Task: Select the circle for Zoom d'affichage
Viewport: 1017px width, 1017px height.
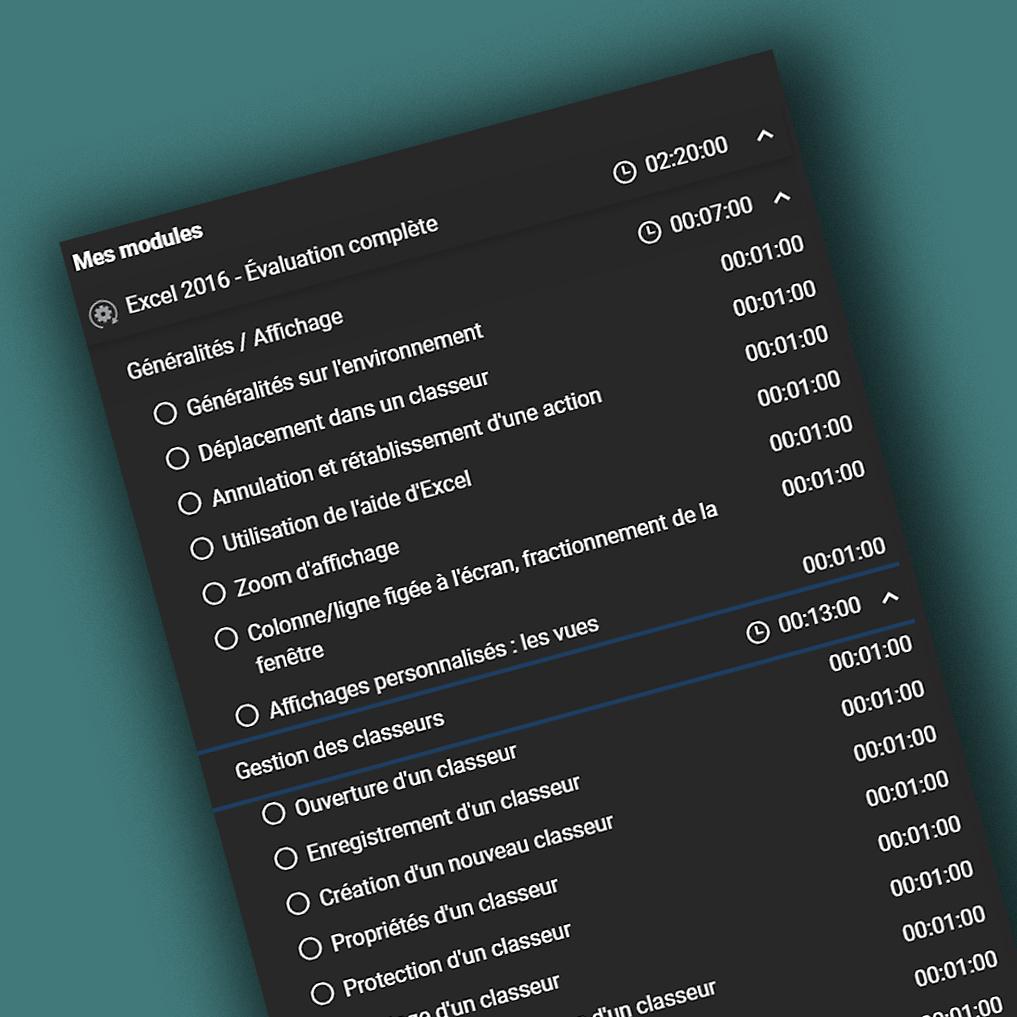Action: (214, 593)
